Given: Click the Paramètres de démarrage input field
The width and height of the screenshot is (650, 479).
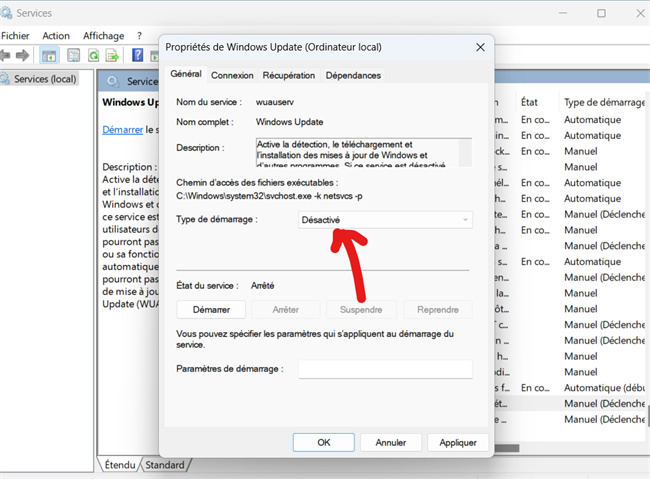Looking at the screenshot, I should pos(385,369).
